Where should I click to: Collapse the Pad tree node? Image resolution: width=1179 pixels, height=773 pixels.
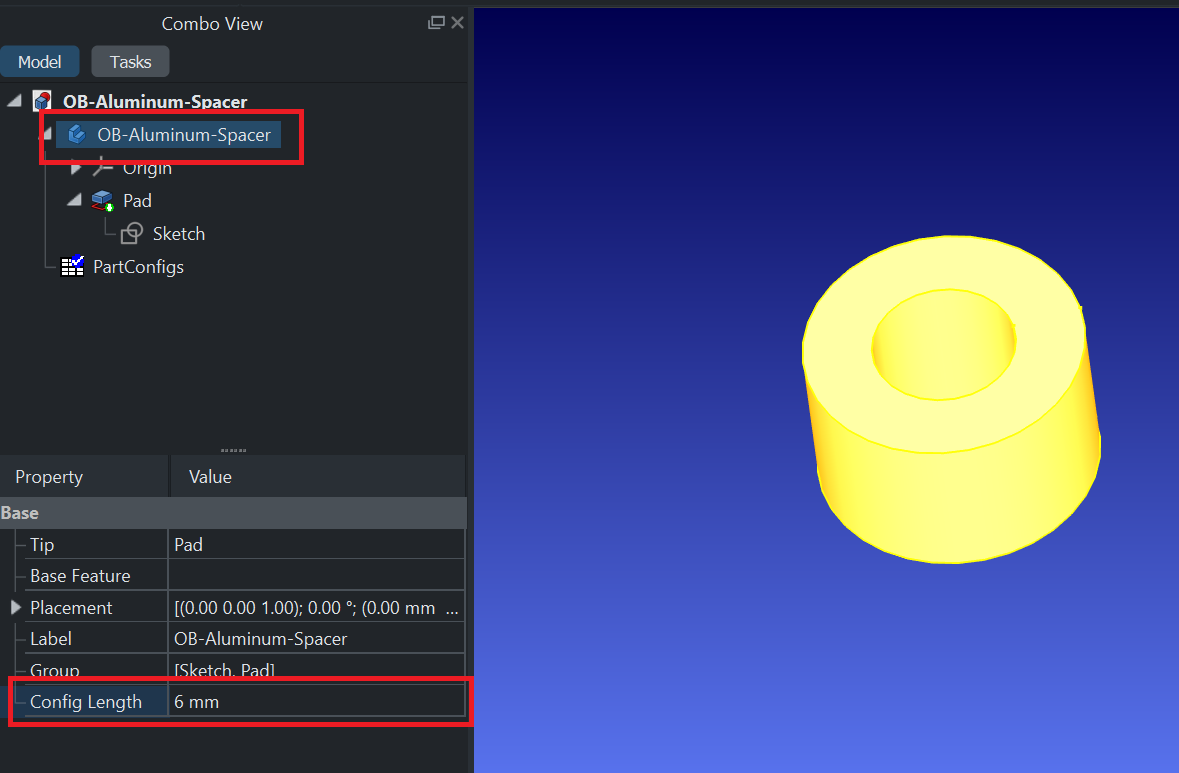point(74,200)
